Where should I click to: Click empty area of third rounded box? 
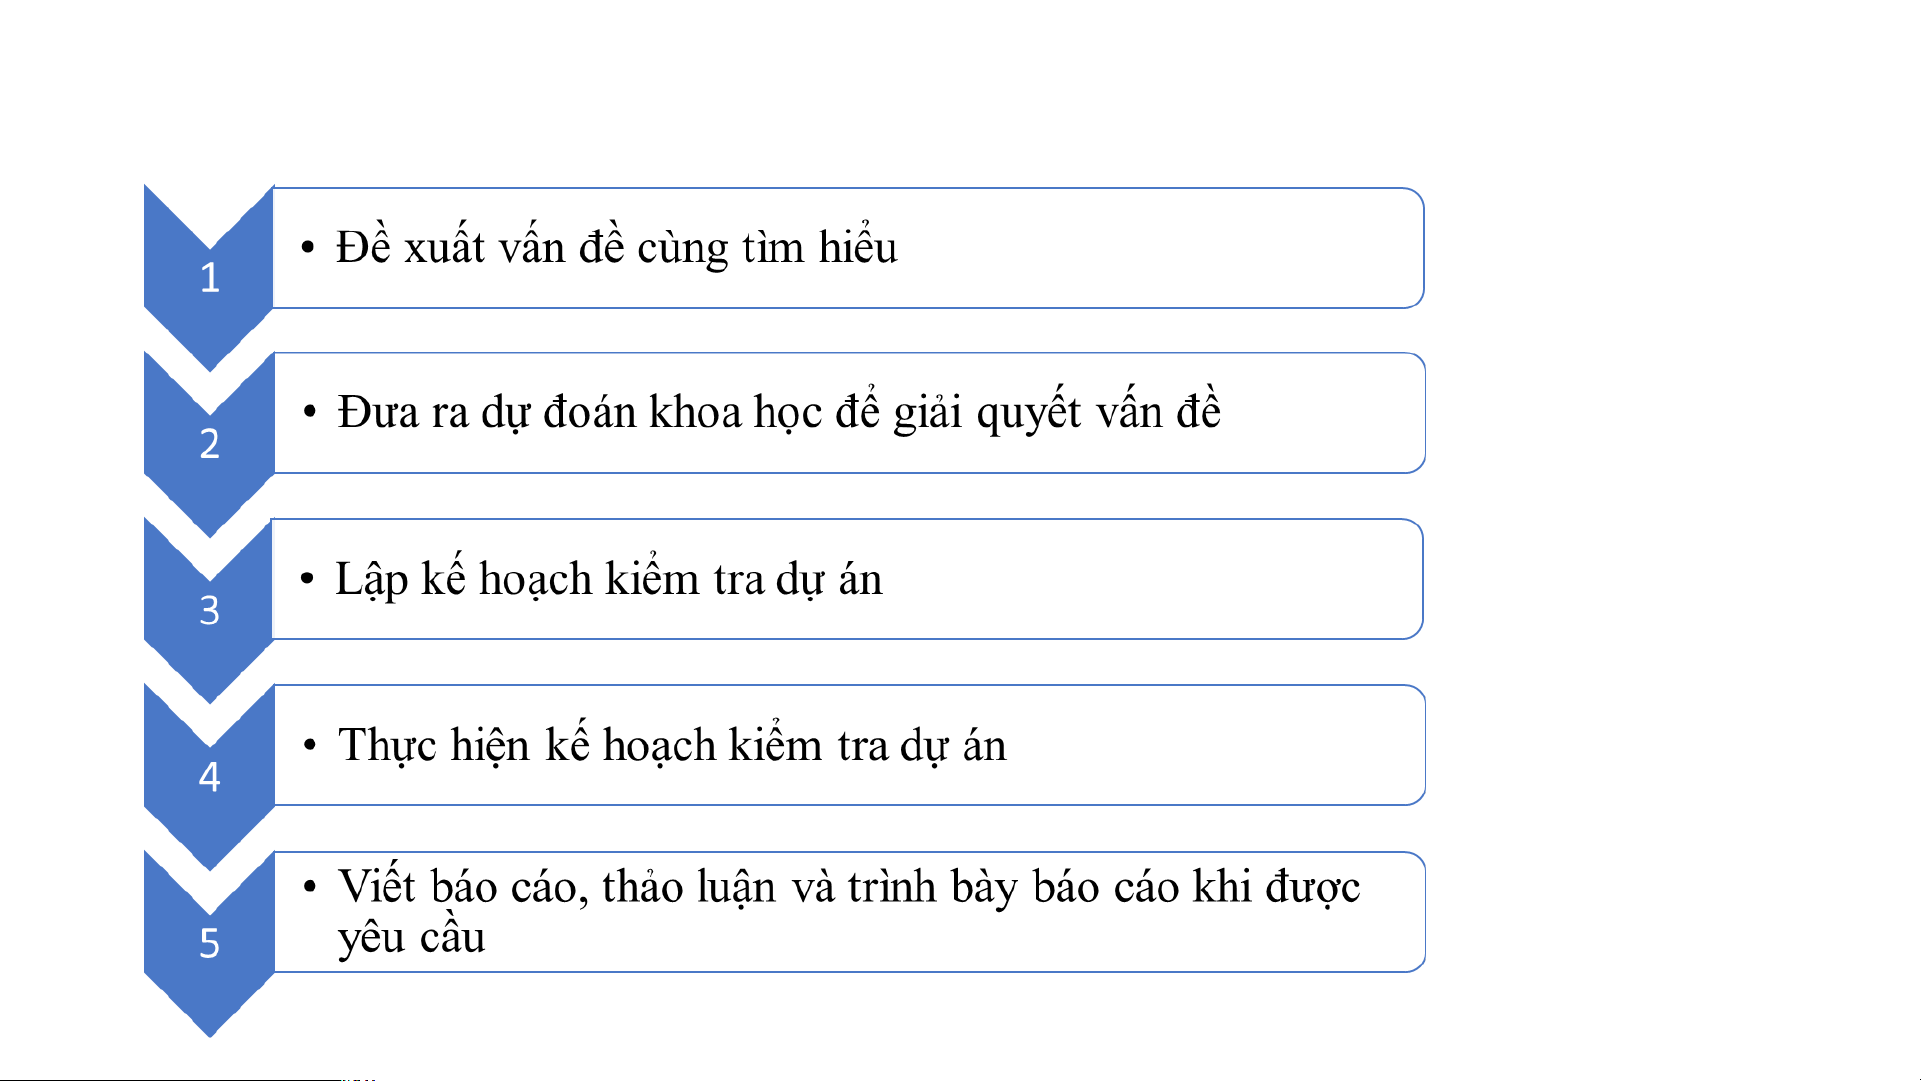coord(1150,579)
